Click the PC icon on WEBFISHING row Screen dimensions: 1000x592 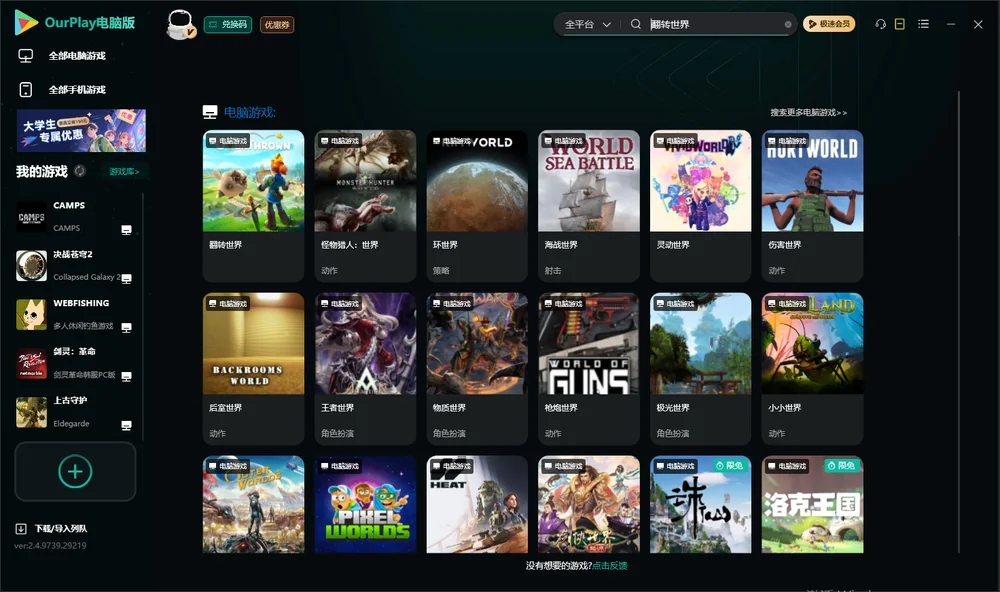tap(126, 327)
